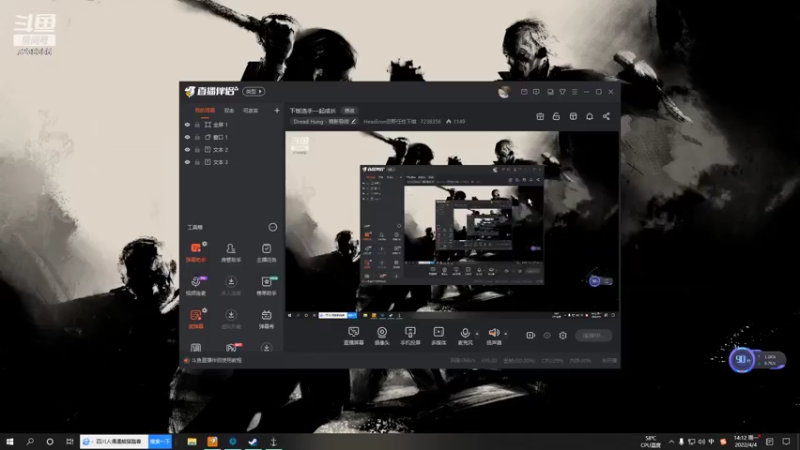Add a new scene with plus icon
The image size is (800, 450).
[277, 110]
